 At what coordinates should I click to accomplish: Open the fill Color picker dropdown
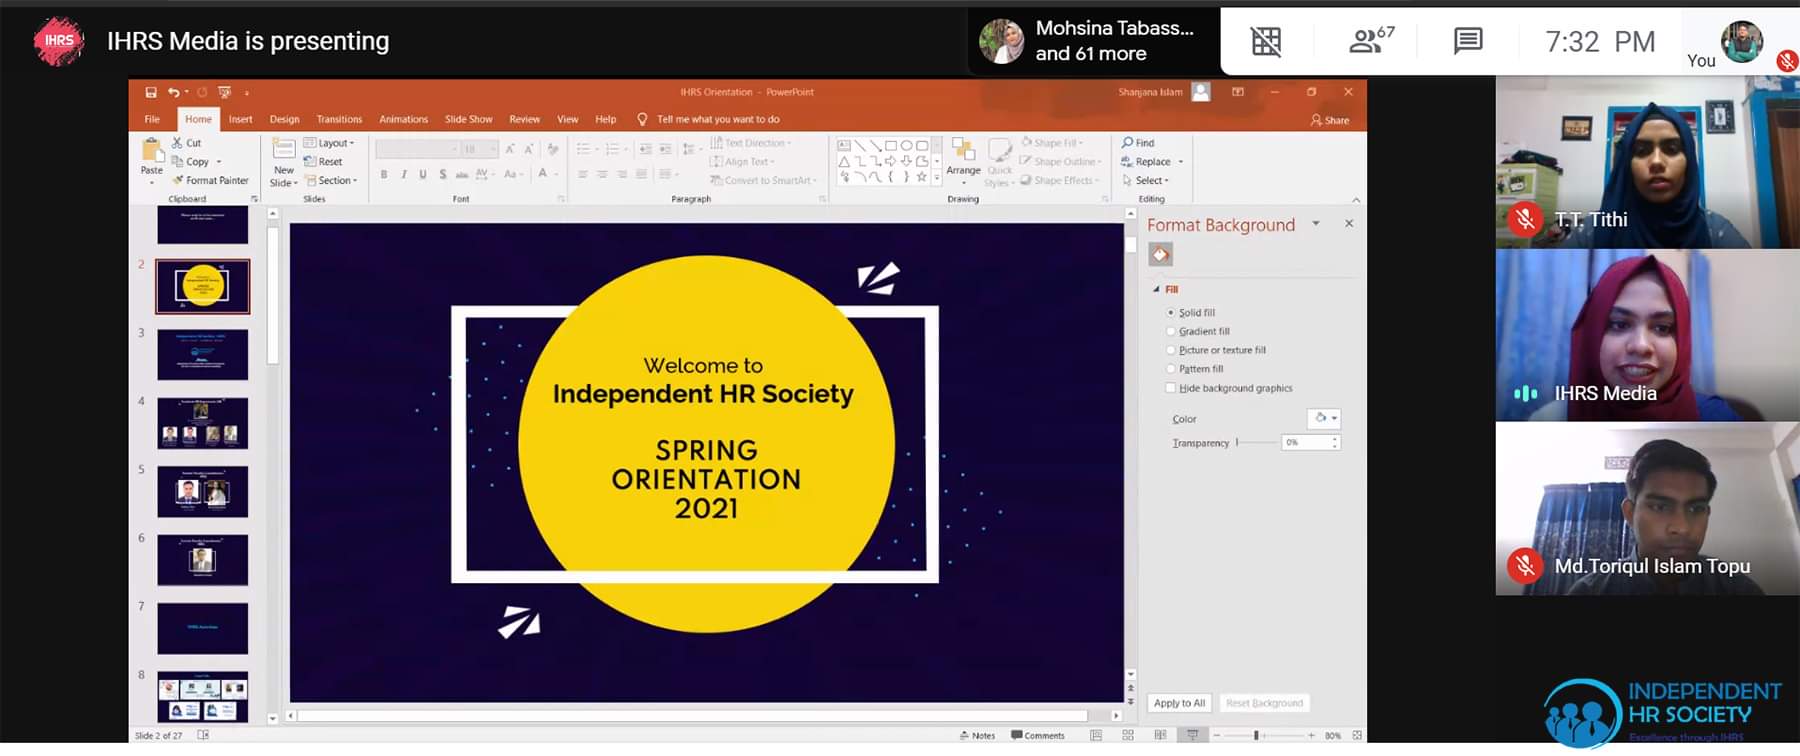(1323, 418)
